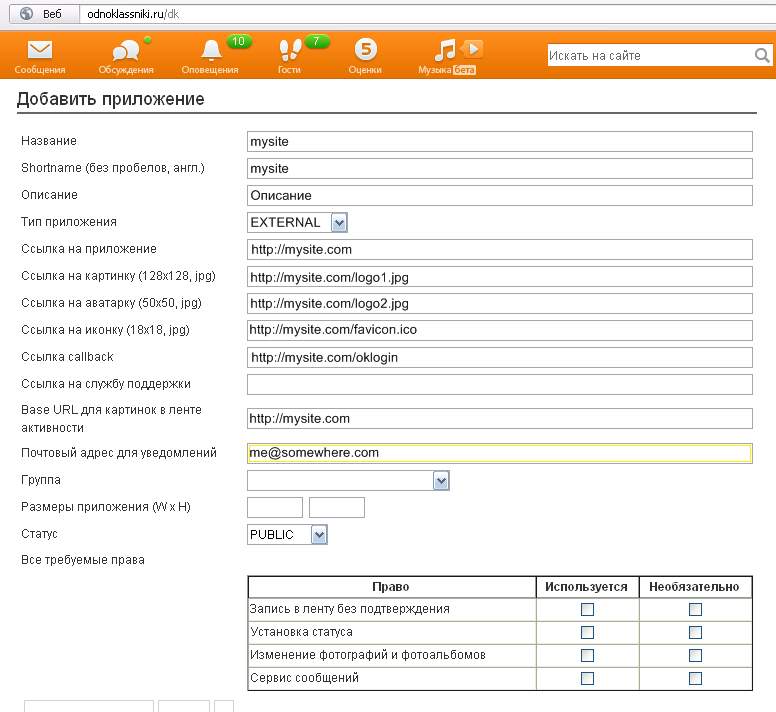The width and height of the screenshot is (776, 712).
Task: Check Необязательно for Сервис сообщений
Action: 695,678
